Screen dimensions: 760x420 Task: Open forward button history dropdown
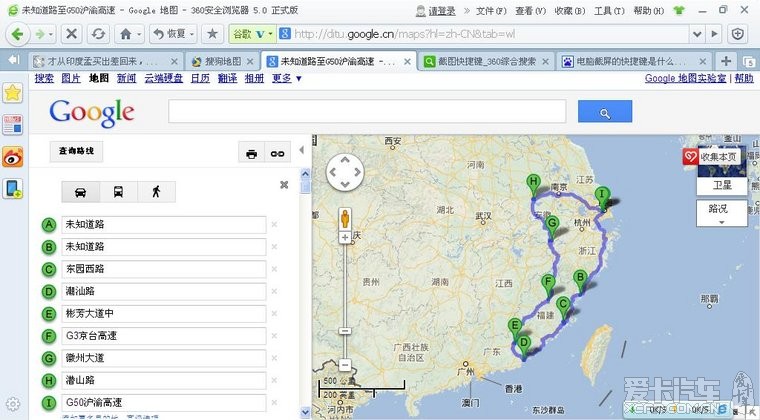51,34
